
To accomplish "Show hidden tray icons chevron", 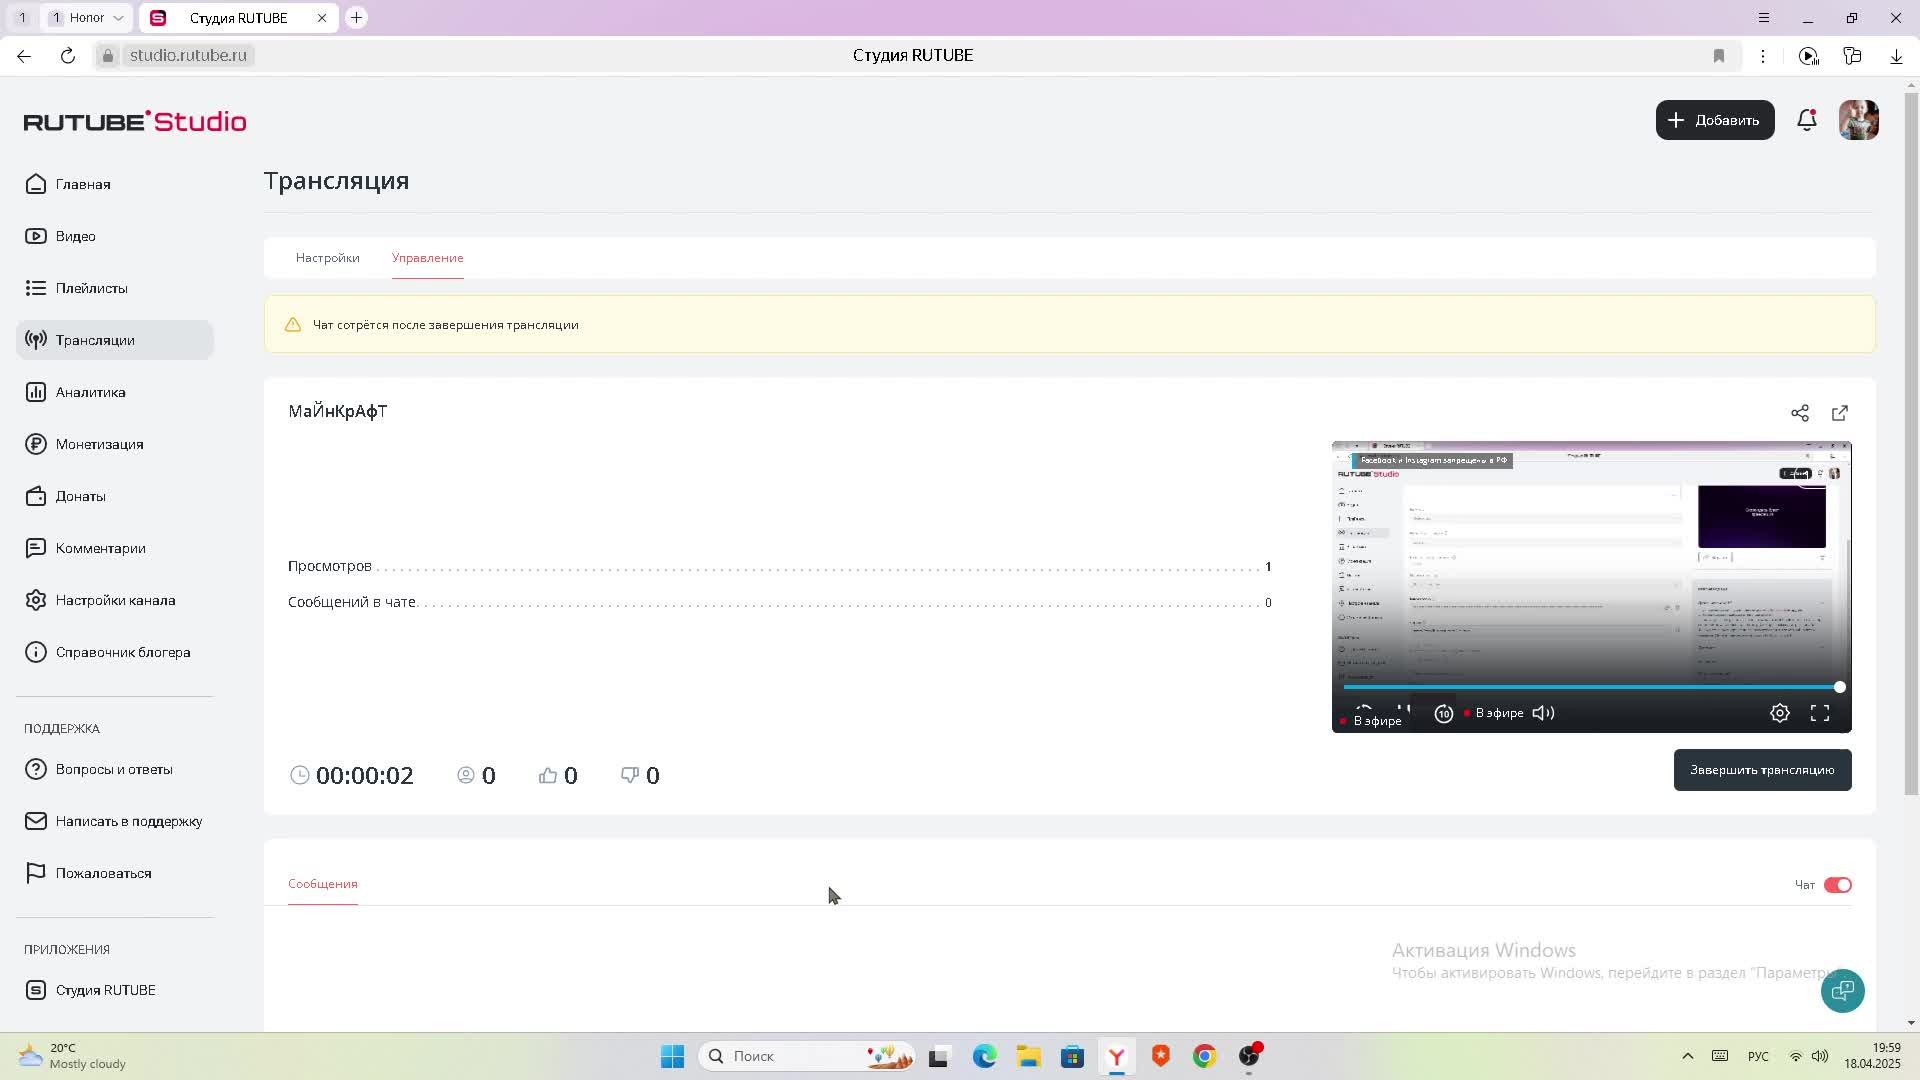I will (1687, 1056).
